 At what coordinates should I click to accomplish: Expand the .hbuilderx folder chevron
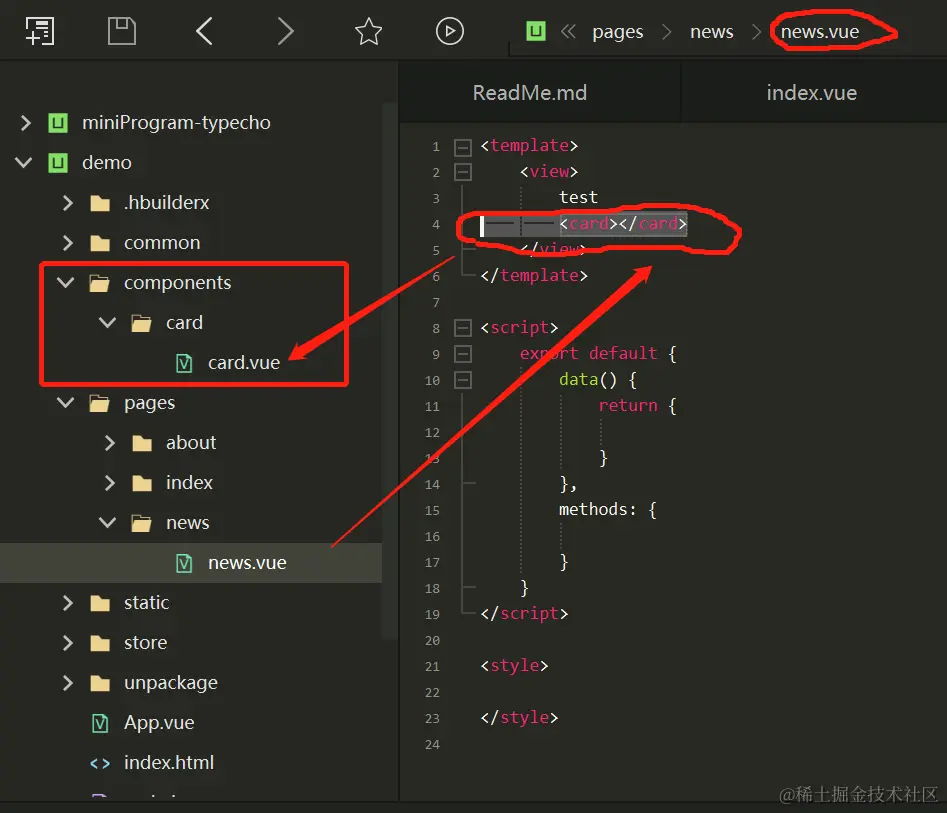click(68, 203)
